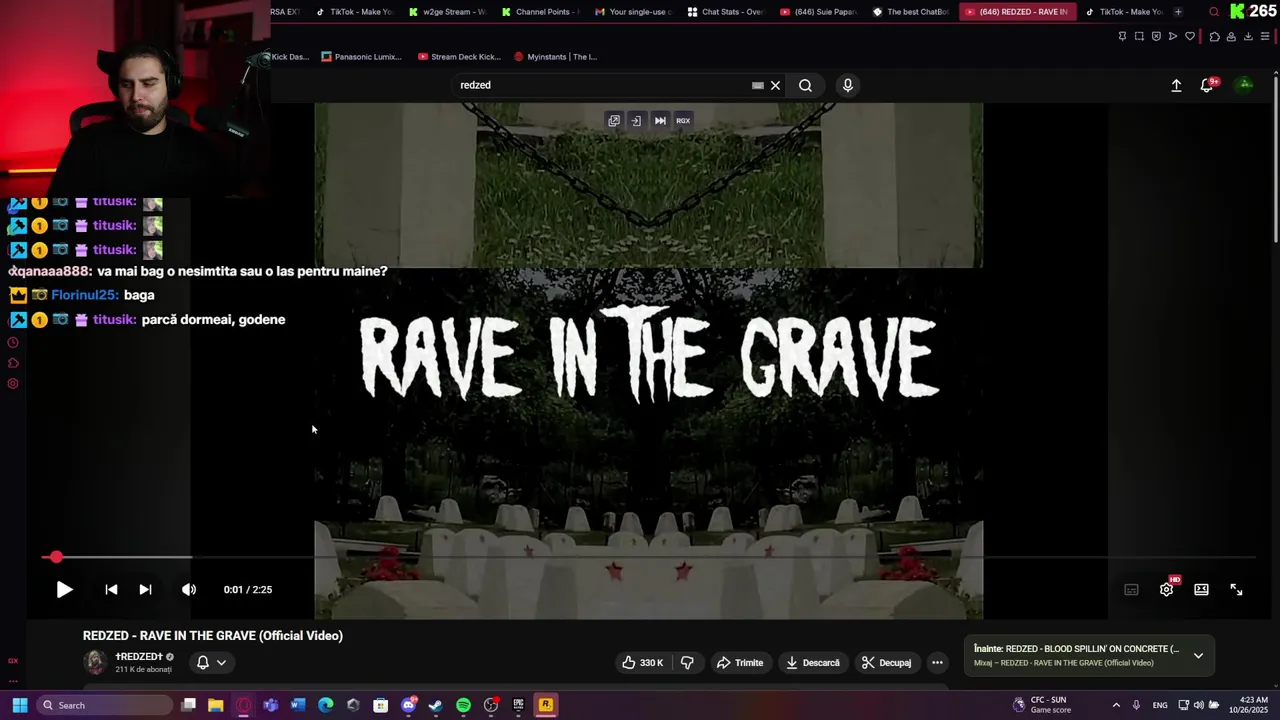The image size is (1280, 720).
Task: Open the †REDZED† channel name link
Action: point(139,657)
